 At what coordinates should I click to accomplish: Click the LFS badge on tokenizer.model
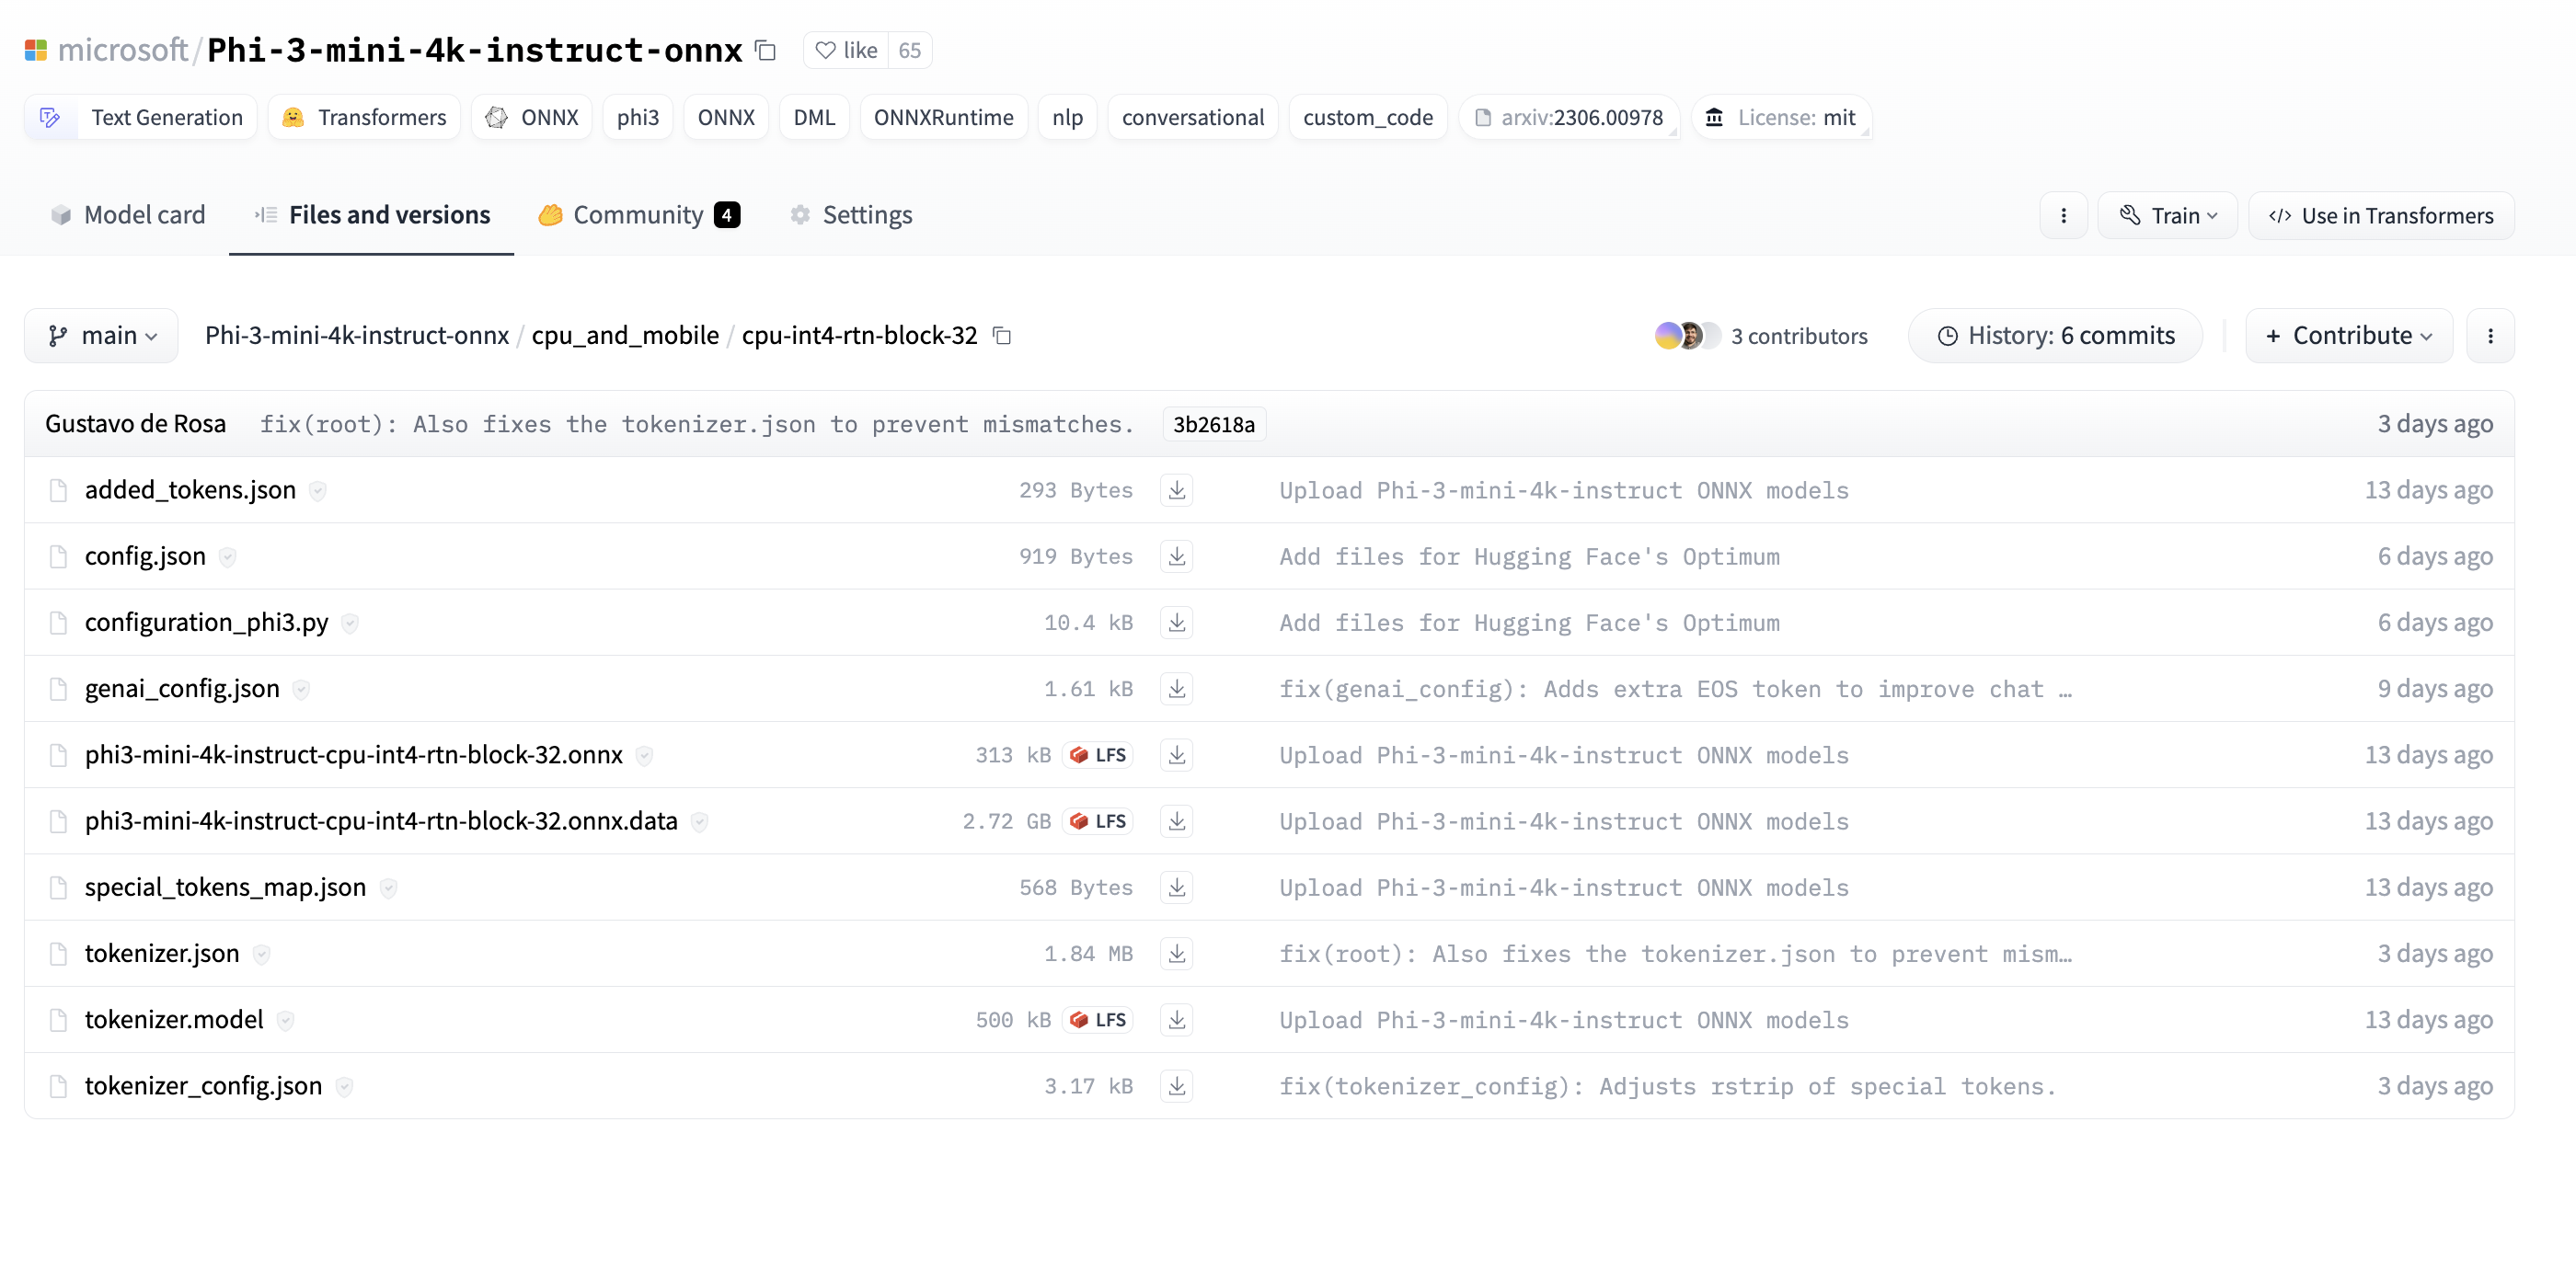(1097, 1019)
